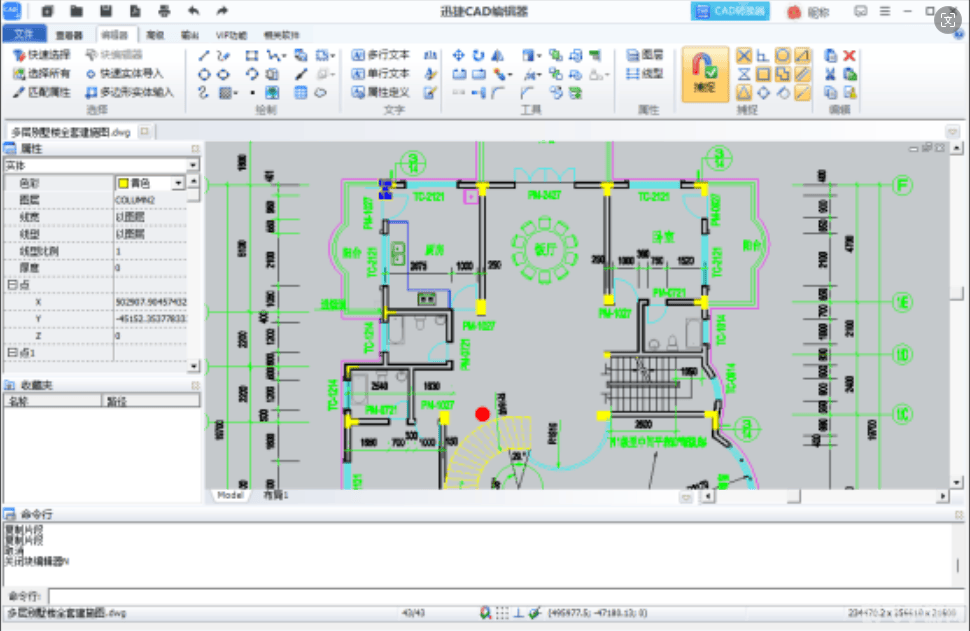Click the Undo arrow in the title bar
This screenshot has height=631, width=970.
[x=192, y=11]
